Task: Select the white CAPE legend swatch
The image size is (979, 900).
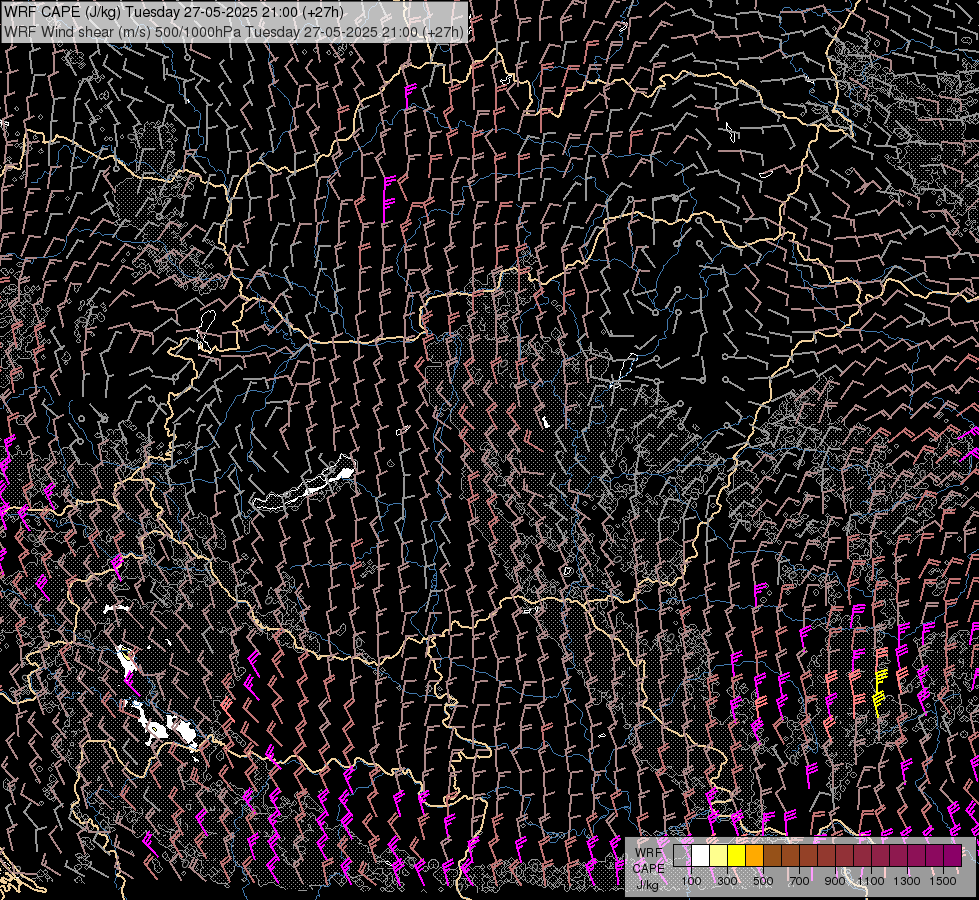Action: [x=701, y=855]
